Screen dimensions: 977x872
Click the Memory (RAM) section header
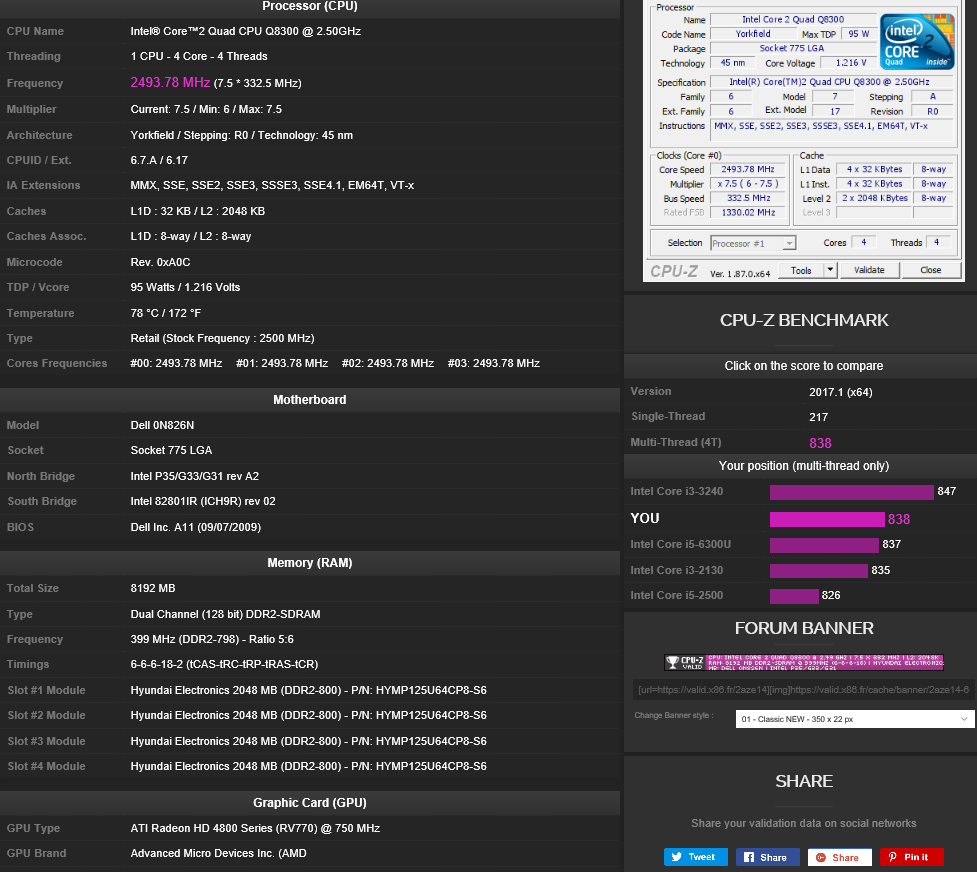tap(310, 563)
